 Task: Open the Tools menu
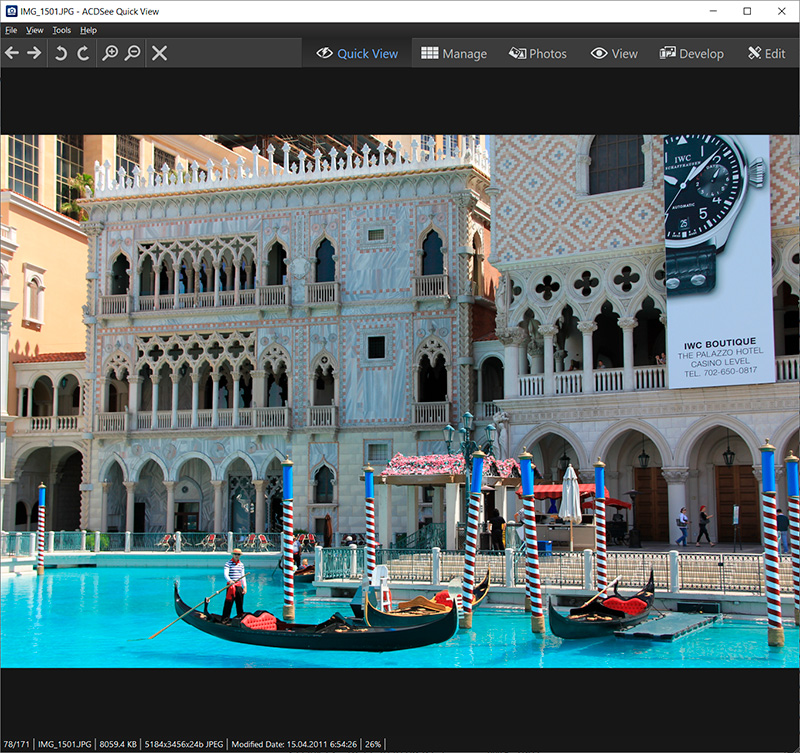click(62, 30)
